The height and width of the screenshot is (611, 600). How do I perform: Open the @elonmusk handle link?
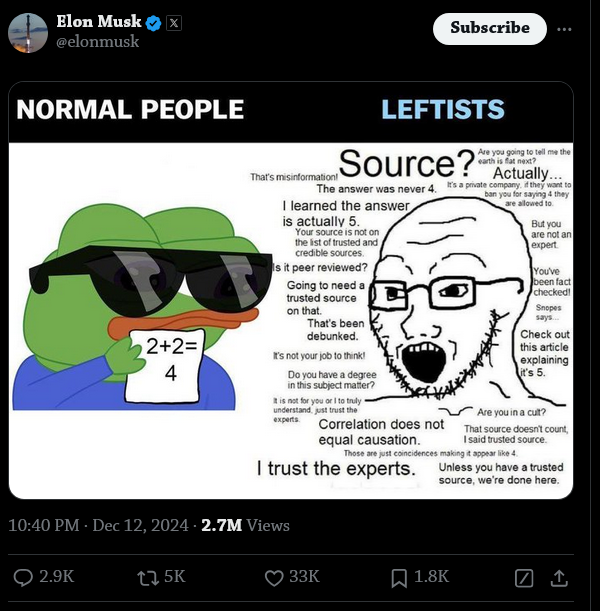pyautogui.click(x=97, y=41)
